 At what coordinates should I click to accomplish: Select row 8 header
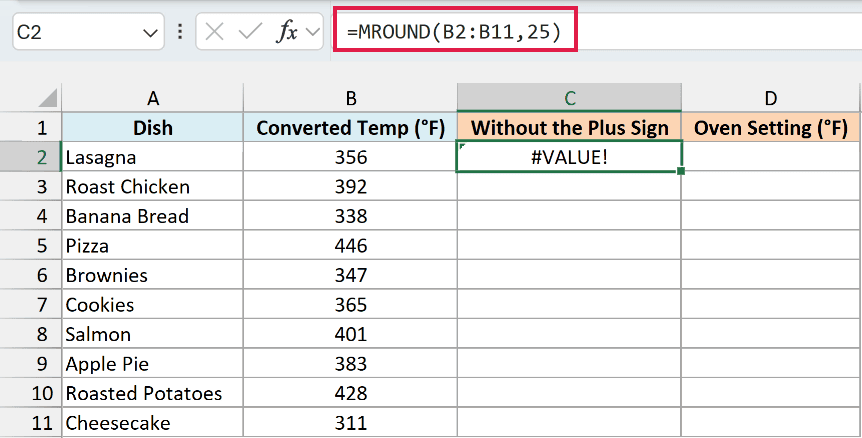pyautogui.click(x=31, y=334)
